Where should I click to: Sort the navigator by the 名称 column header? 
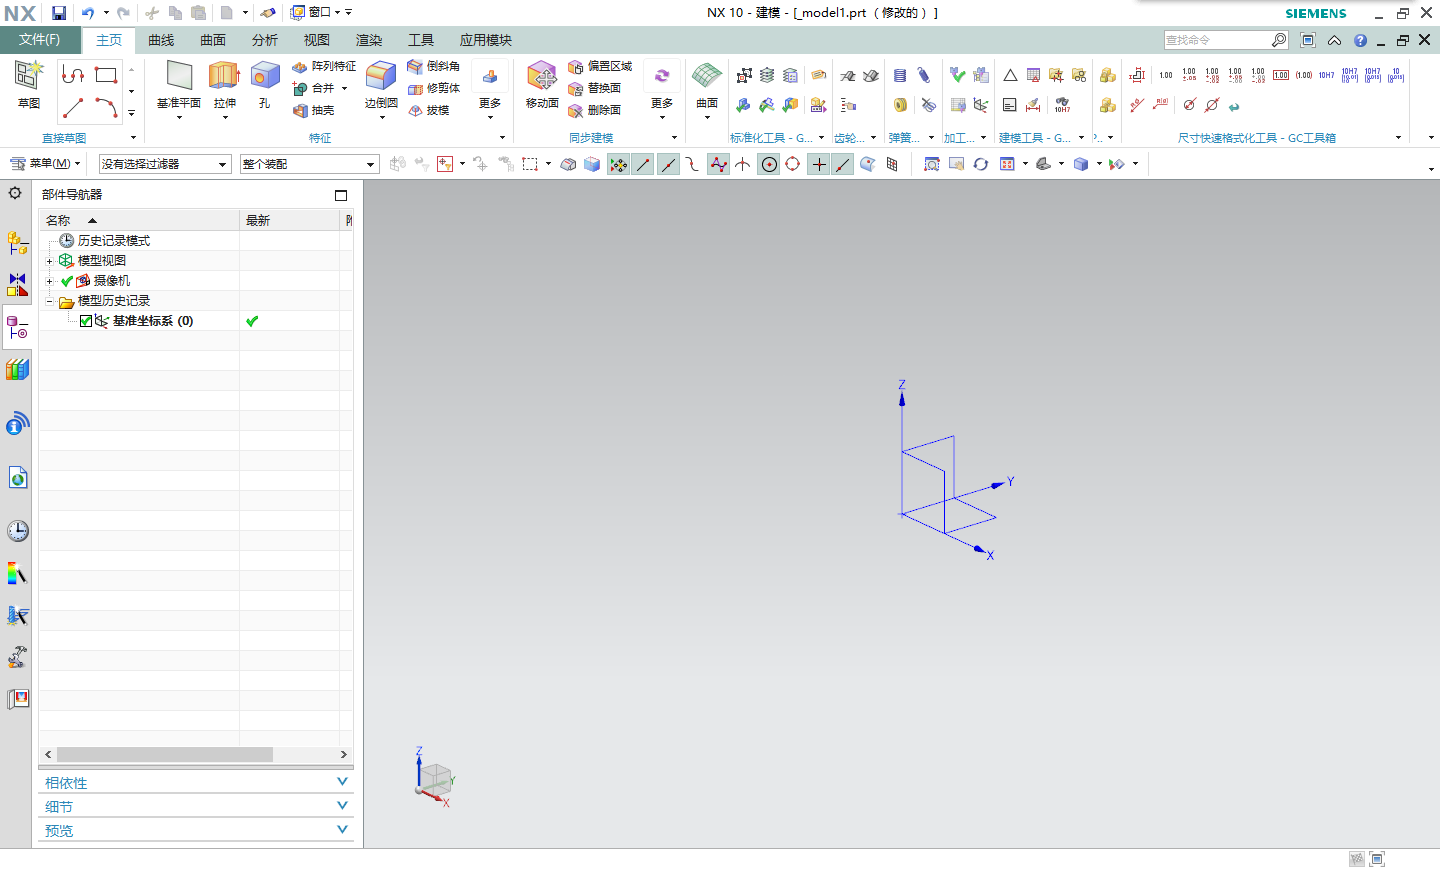pos(139,220)
